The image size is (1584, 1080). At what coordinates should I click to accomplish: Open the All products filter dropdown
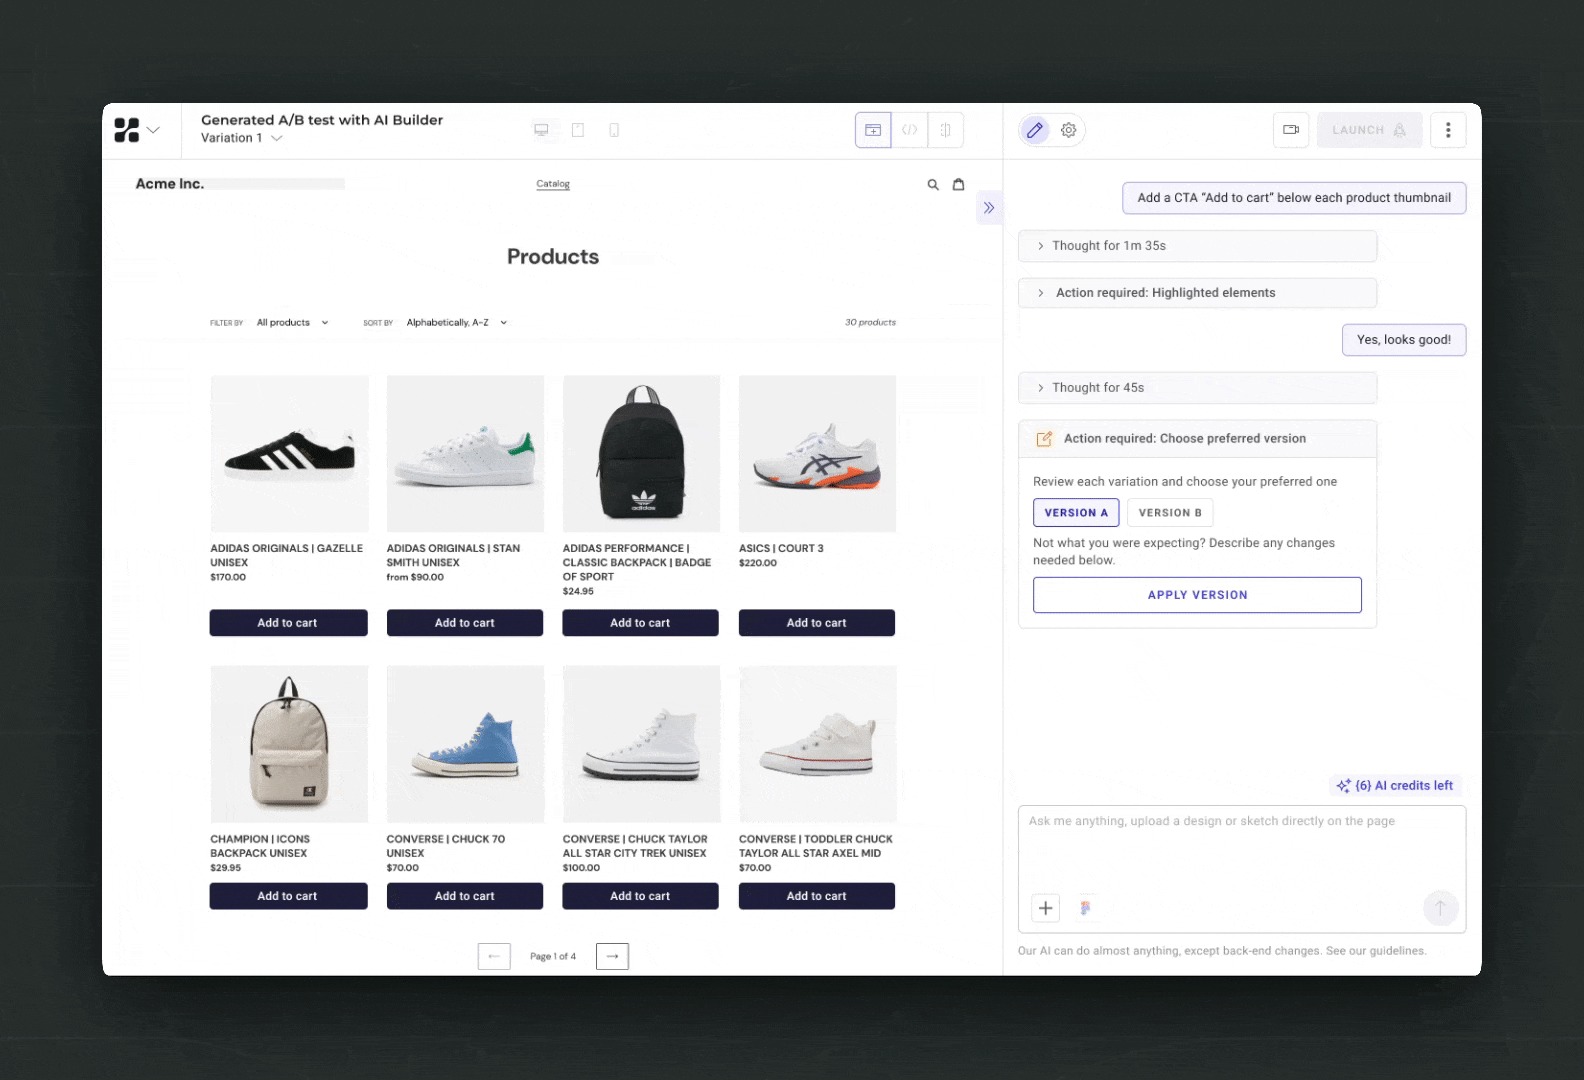click(292, 323)
